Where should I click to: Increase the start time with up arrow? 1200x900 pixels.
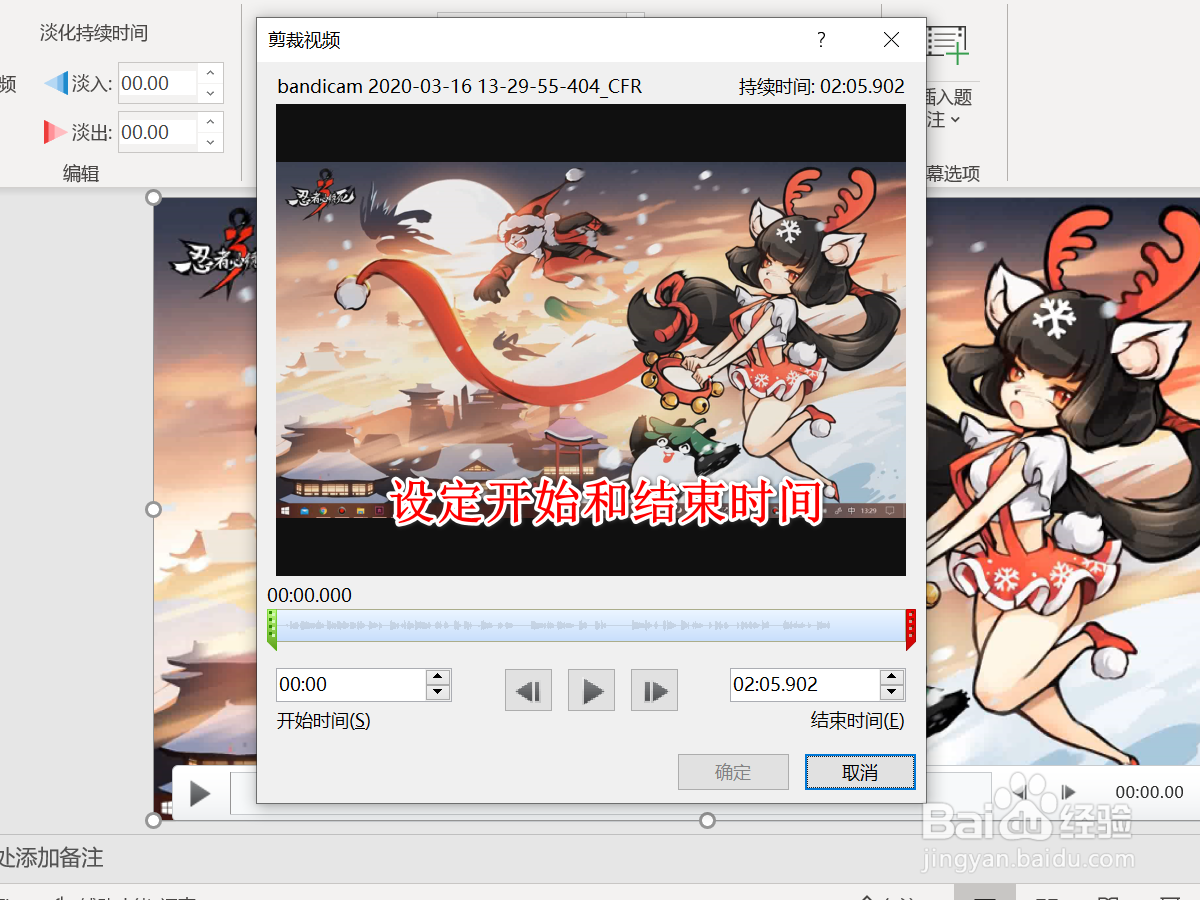[x=439, y=677]
